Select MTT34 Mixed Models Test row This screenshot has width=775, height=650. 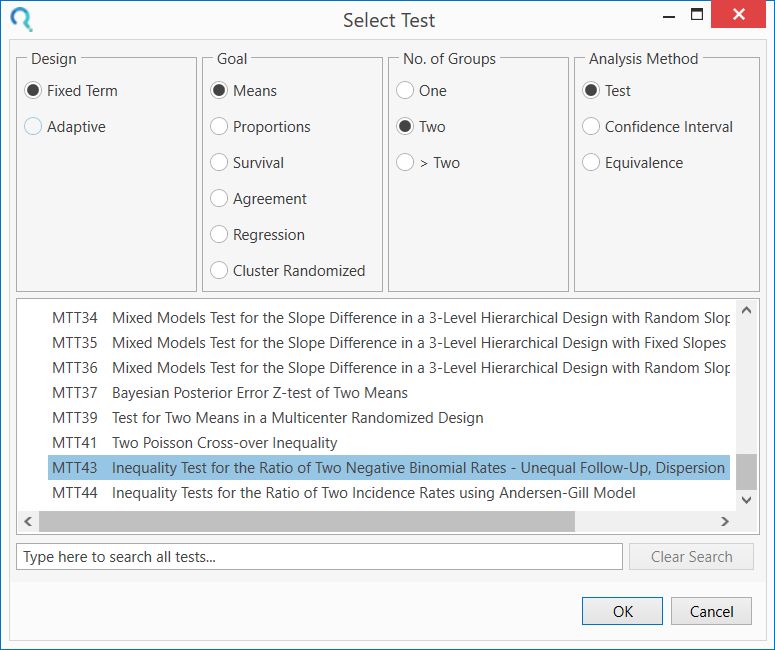pos(389,318)
